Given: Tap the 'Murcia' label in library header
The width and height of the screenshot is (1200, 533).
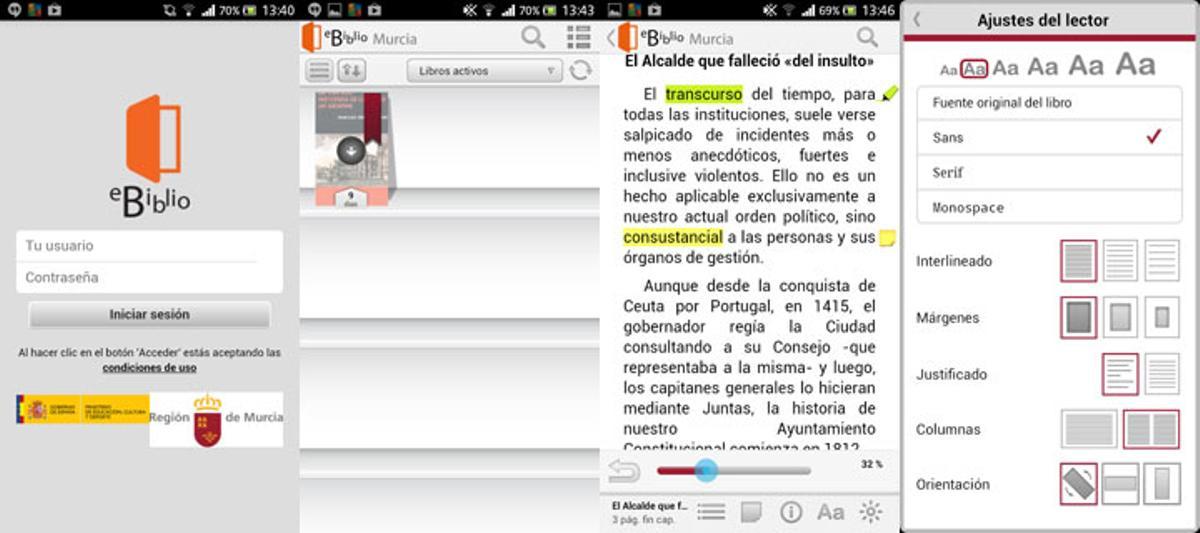Looking at the screenshot, I should (x=395, y=39).
